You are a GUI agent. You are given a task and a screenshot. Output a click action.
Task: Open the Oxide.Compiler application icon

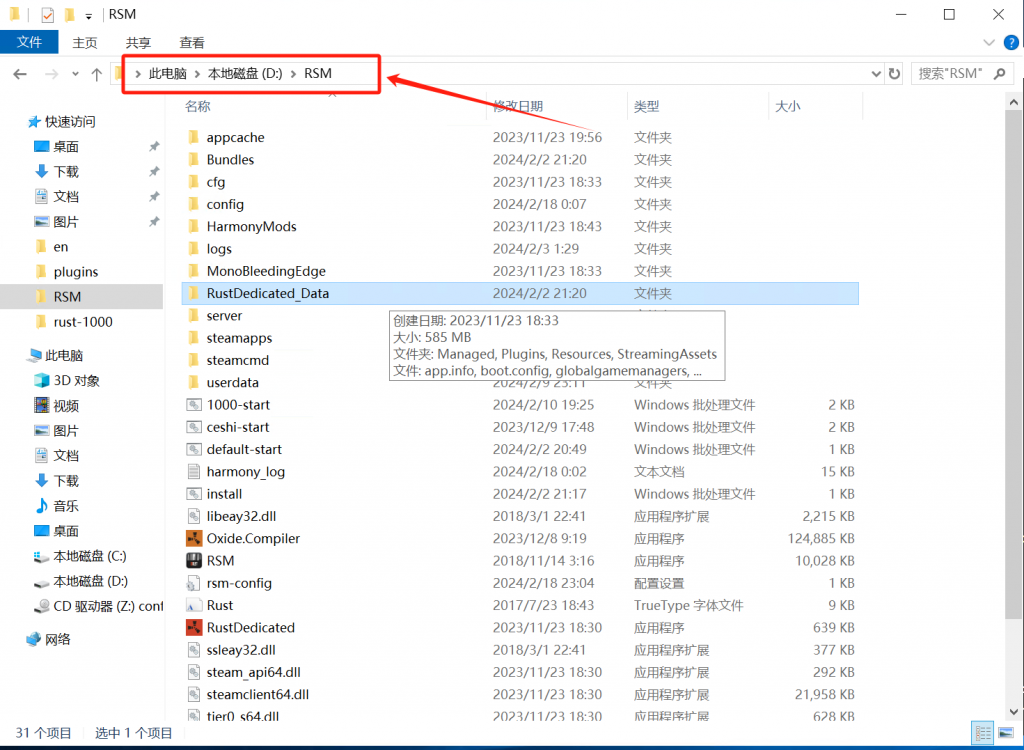[194, 538]
